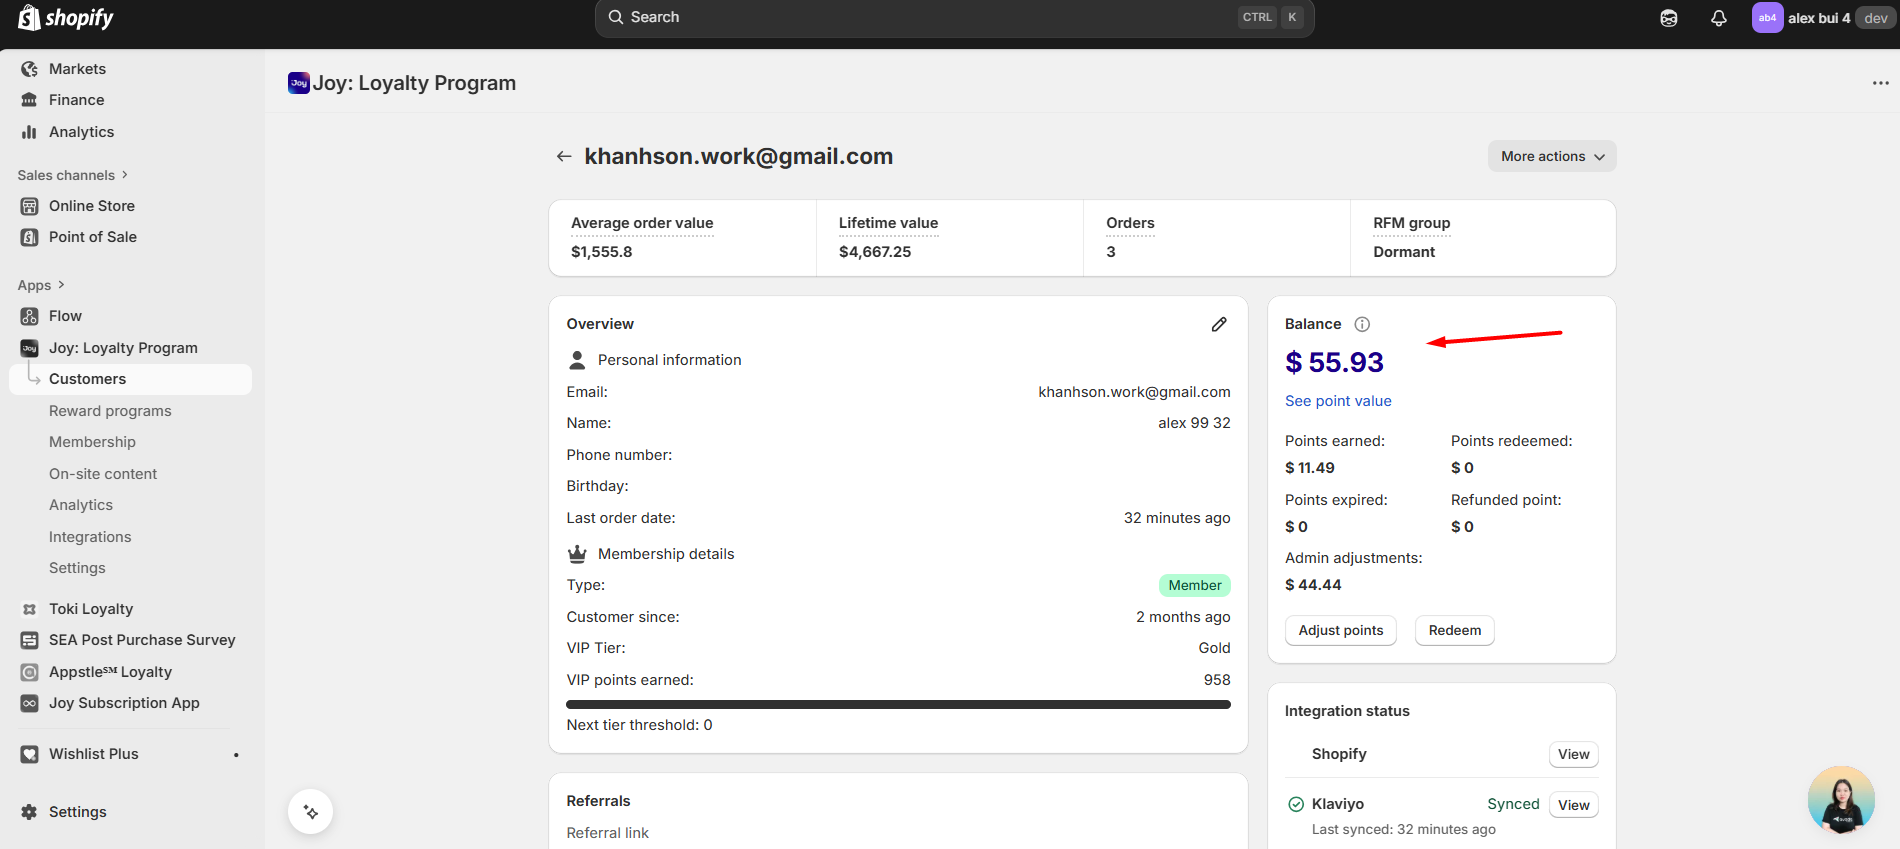Viewport: 1900px width, 849px height.
Task: Expand the More actions dropdown
Action: point(1552,156)
